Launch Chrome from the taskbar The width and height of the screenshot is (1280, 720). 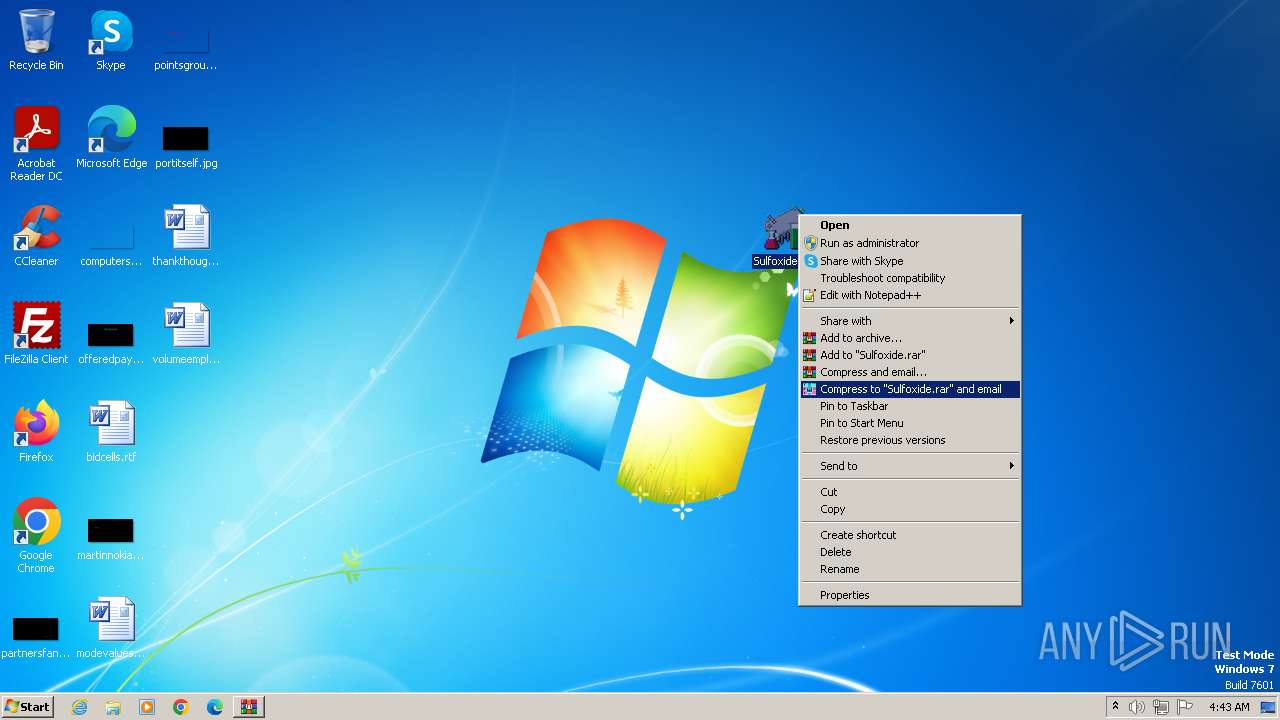pos(181,707)
